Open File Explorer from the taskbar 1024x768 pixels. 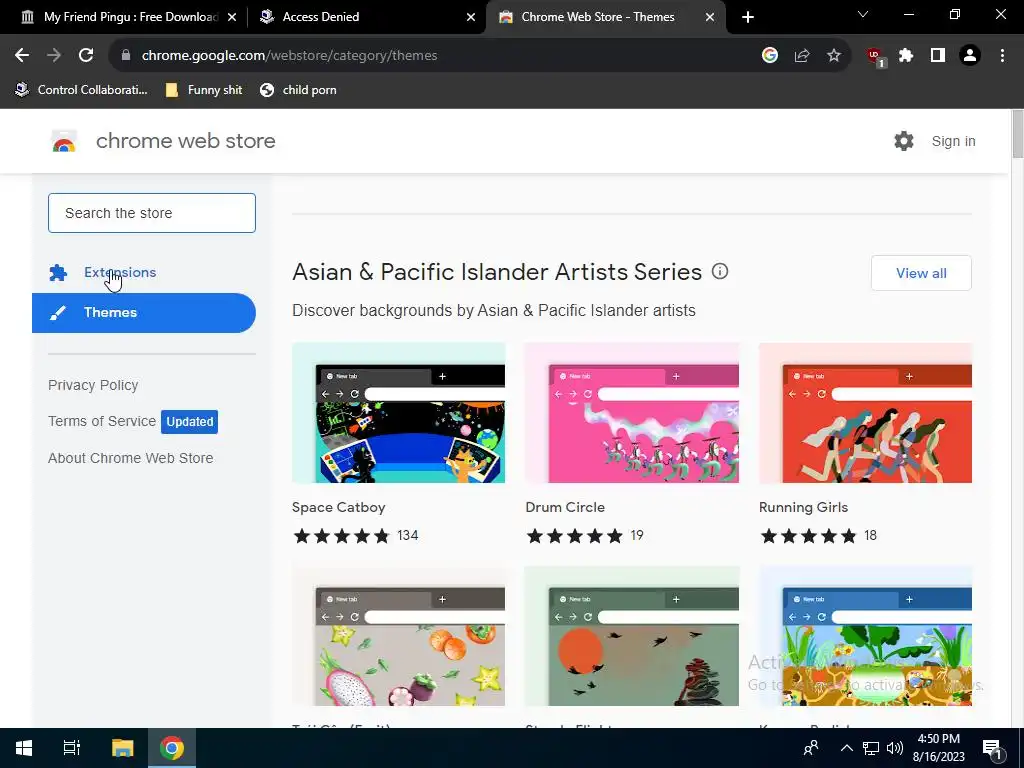[x=122, y=748]
